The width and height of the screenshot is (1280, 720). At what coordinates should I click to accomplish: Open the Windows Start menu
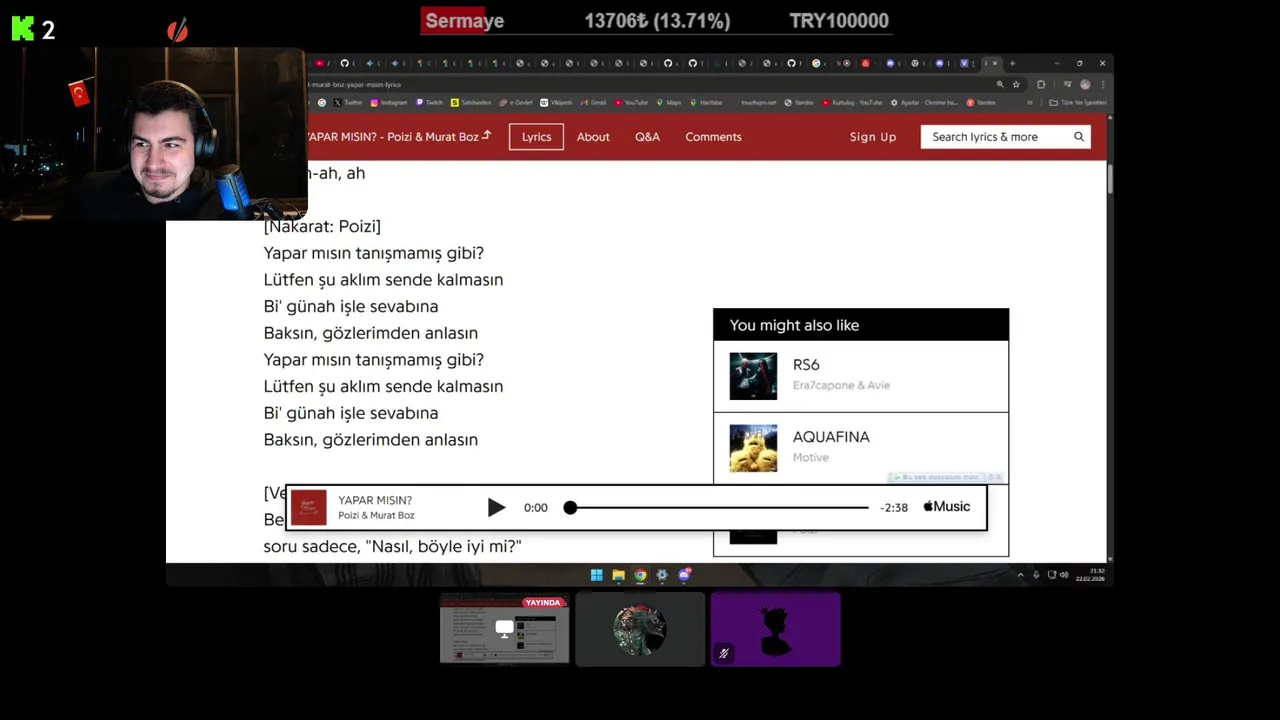pos(597,575)
